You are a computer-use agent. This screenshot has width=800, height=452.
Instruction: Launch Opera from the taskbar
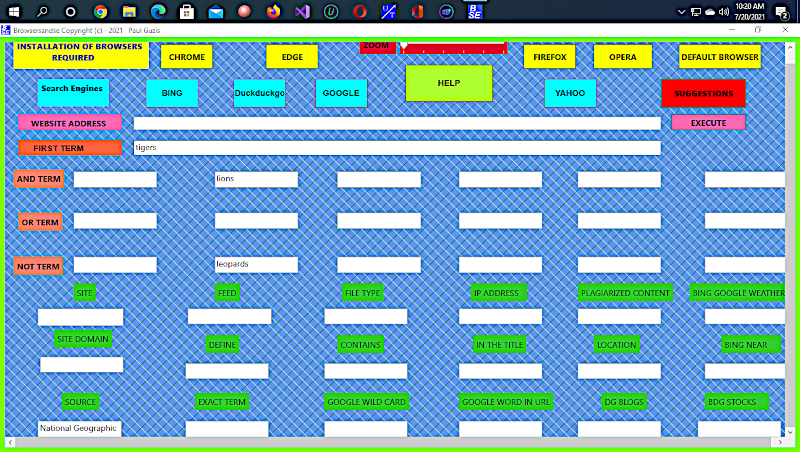[360, 11]
